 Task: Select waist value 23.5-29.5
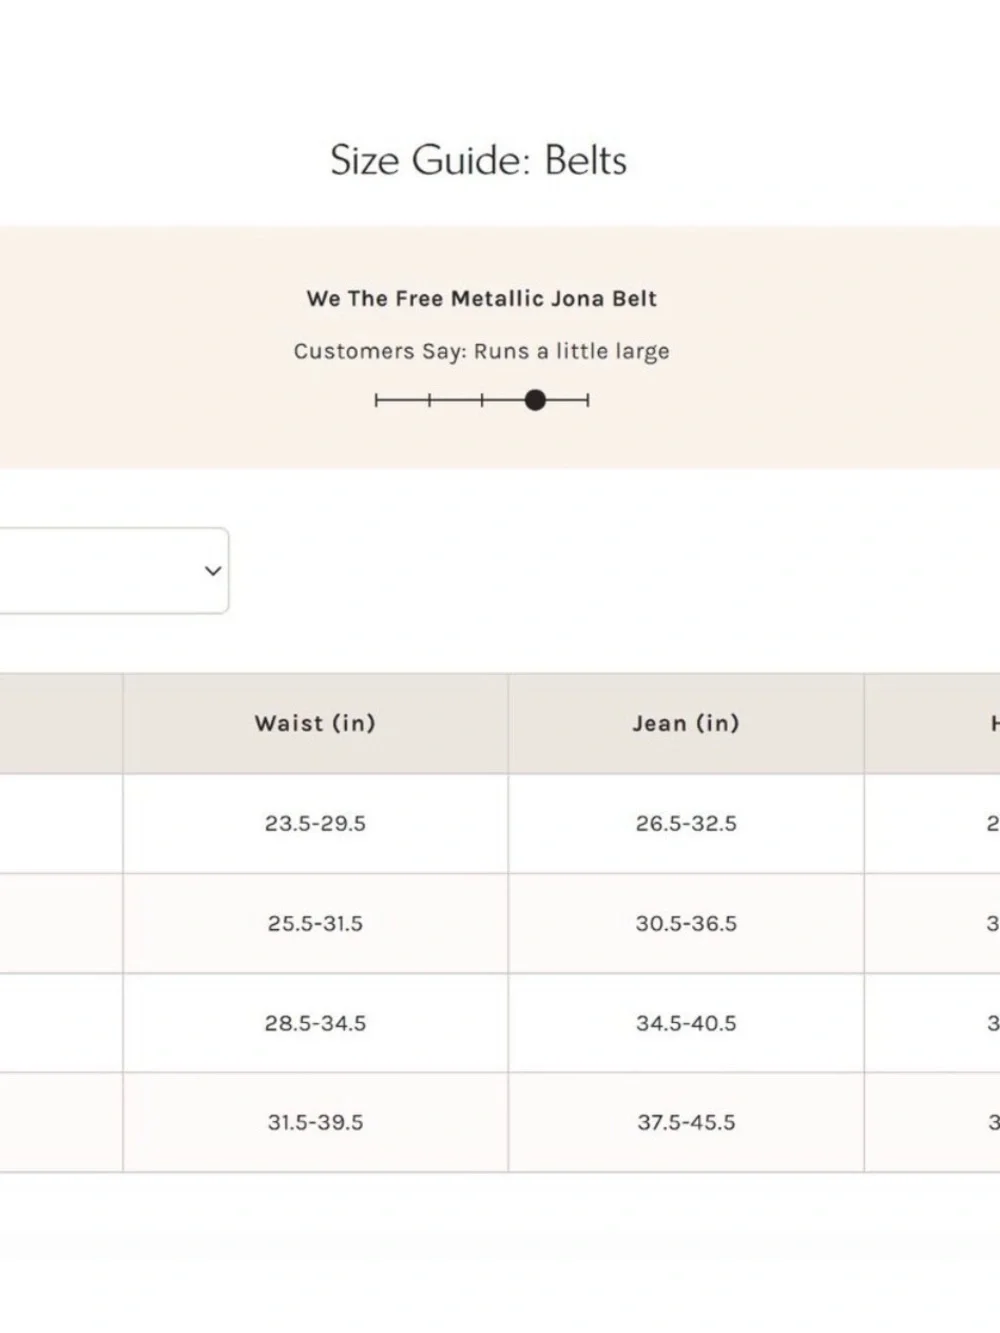[x=315, y=823]
